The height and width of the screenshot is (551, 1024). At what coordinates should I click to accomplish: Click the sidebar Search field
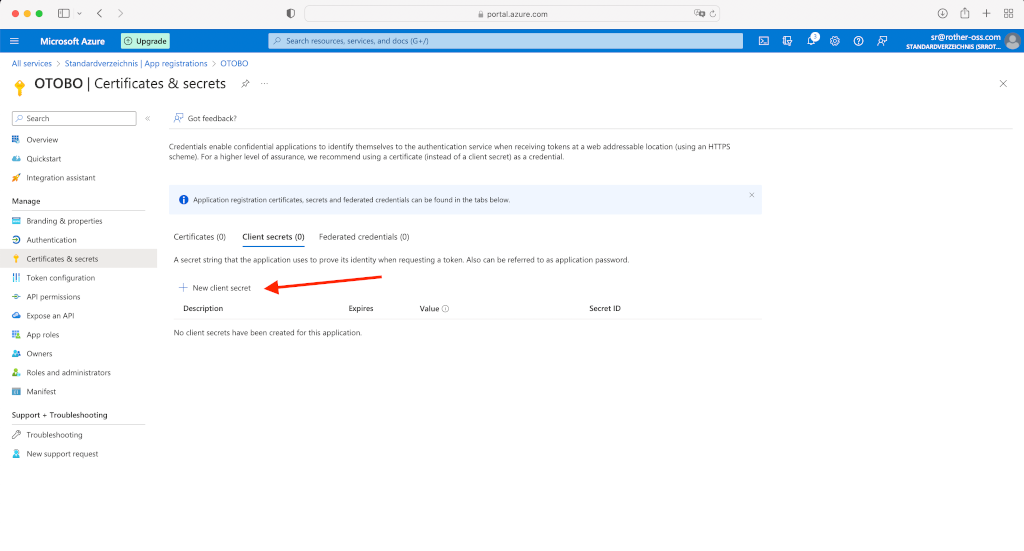(x=73, y=118)
